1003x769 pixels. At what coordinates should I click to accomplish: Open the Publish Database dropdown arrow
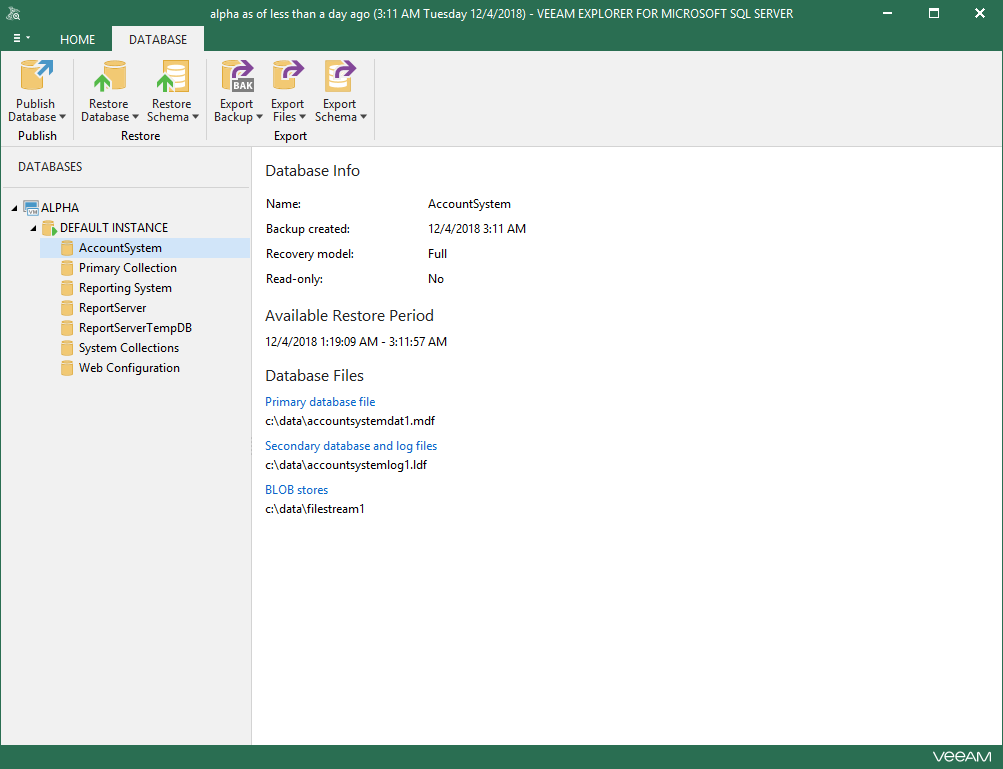click(x=63, y=117)
